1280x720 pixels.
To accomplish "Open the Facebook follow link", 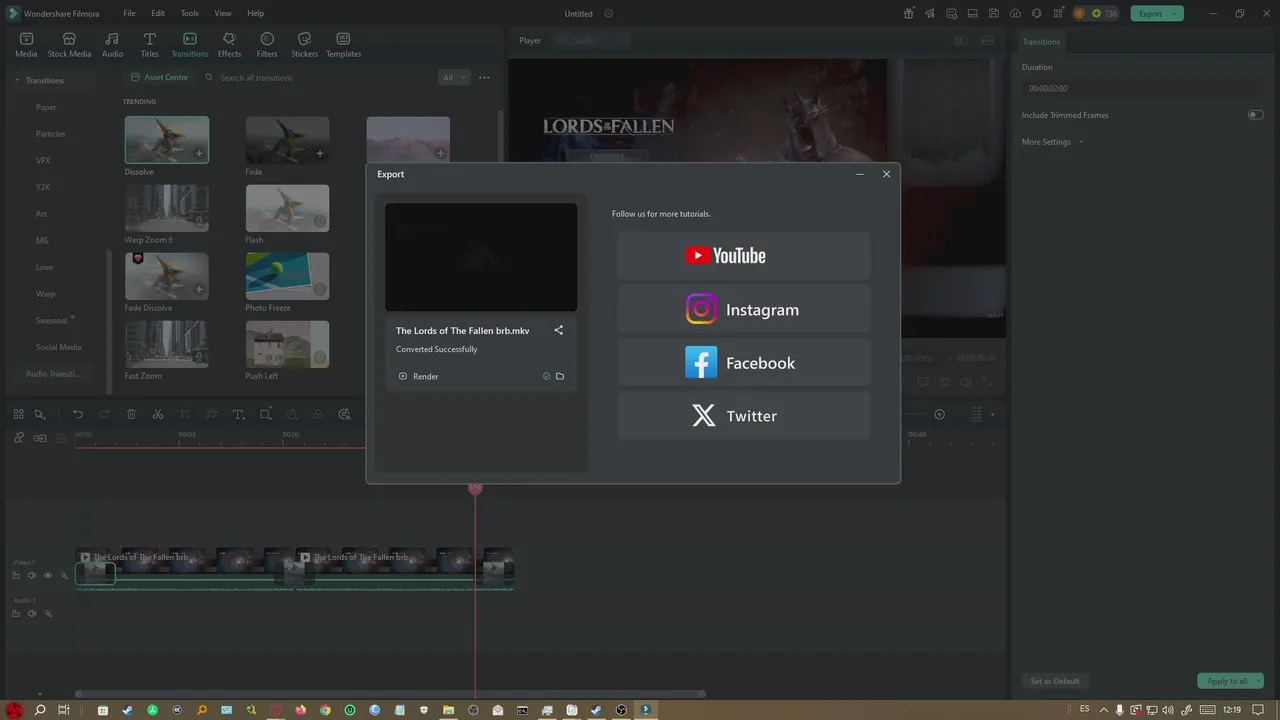I will [743, 362].
